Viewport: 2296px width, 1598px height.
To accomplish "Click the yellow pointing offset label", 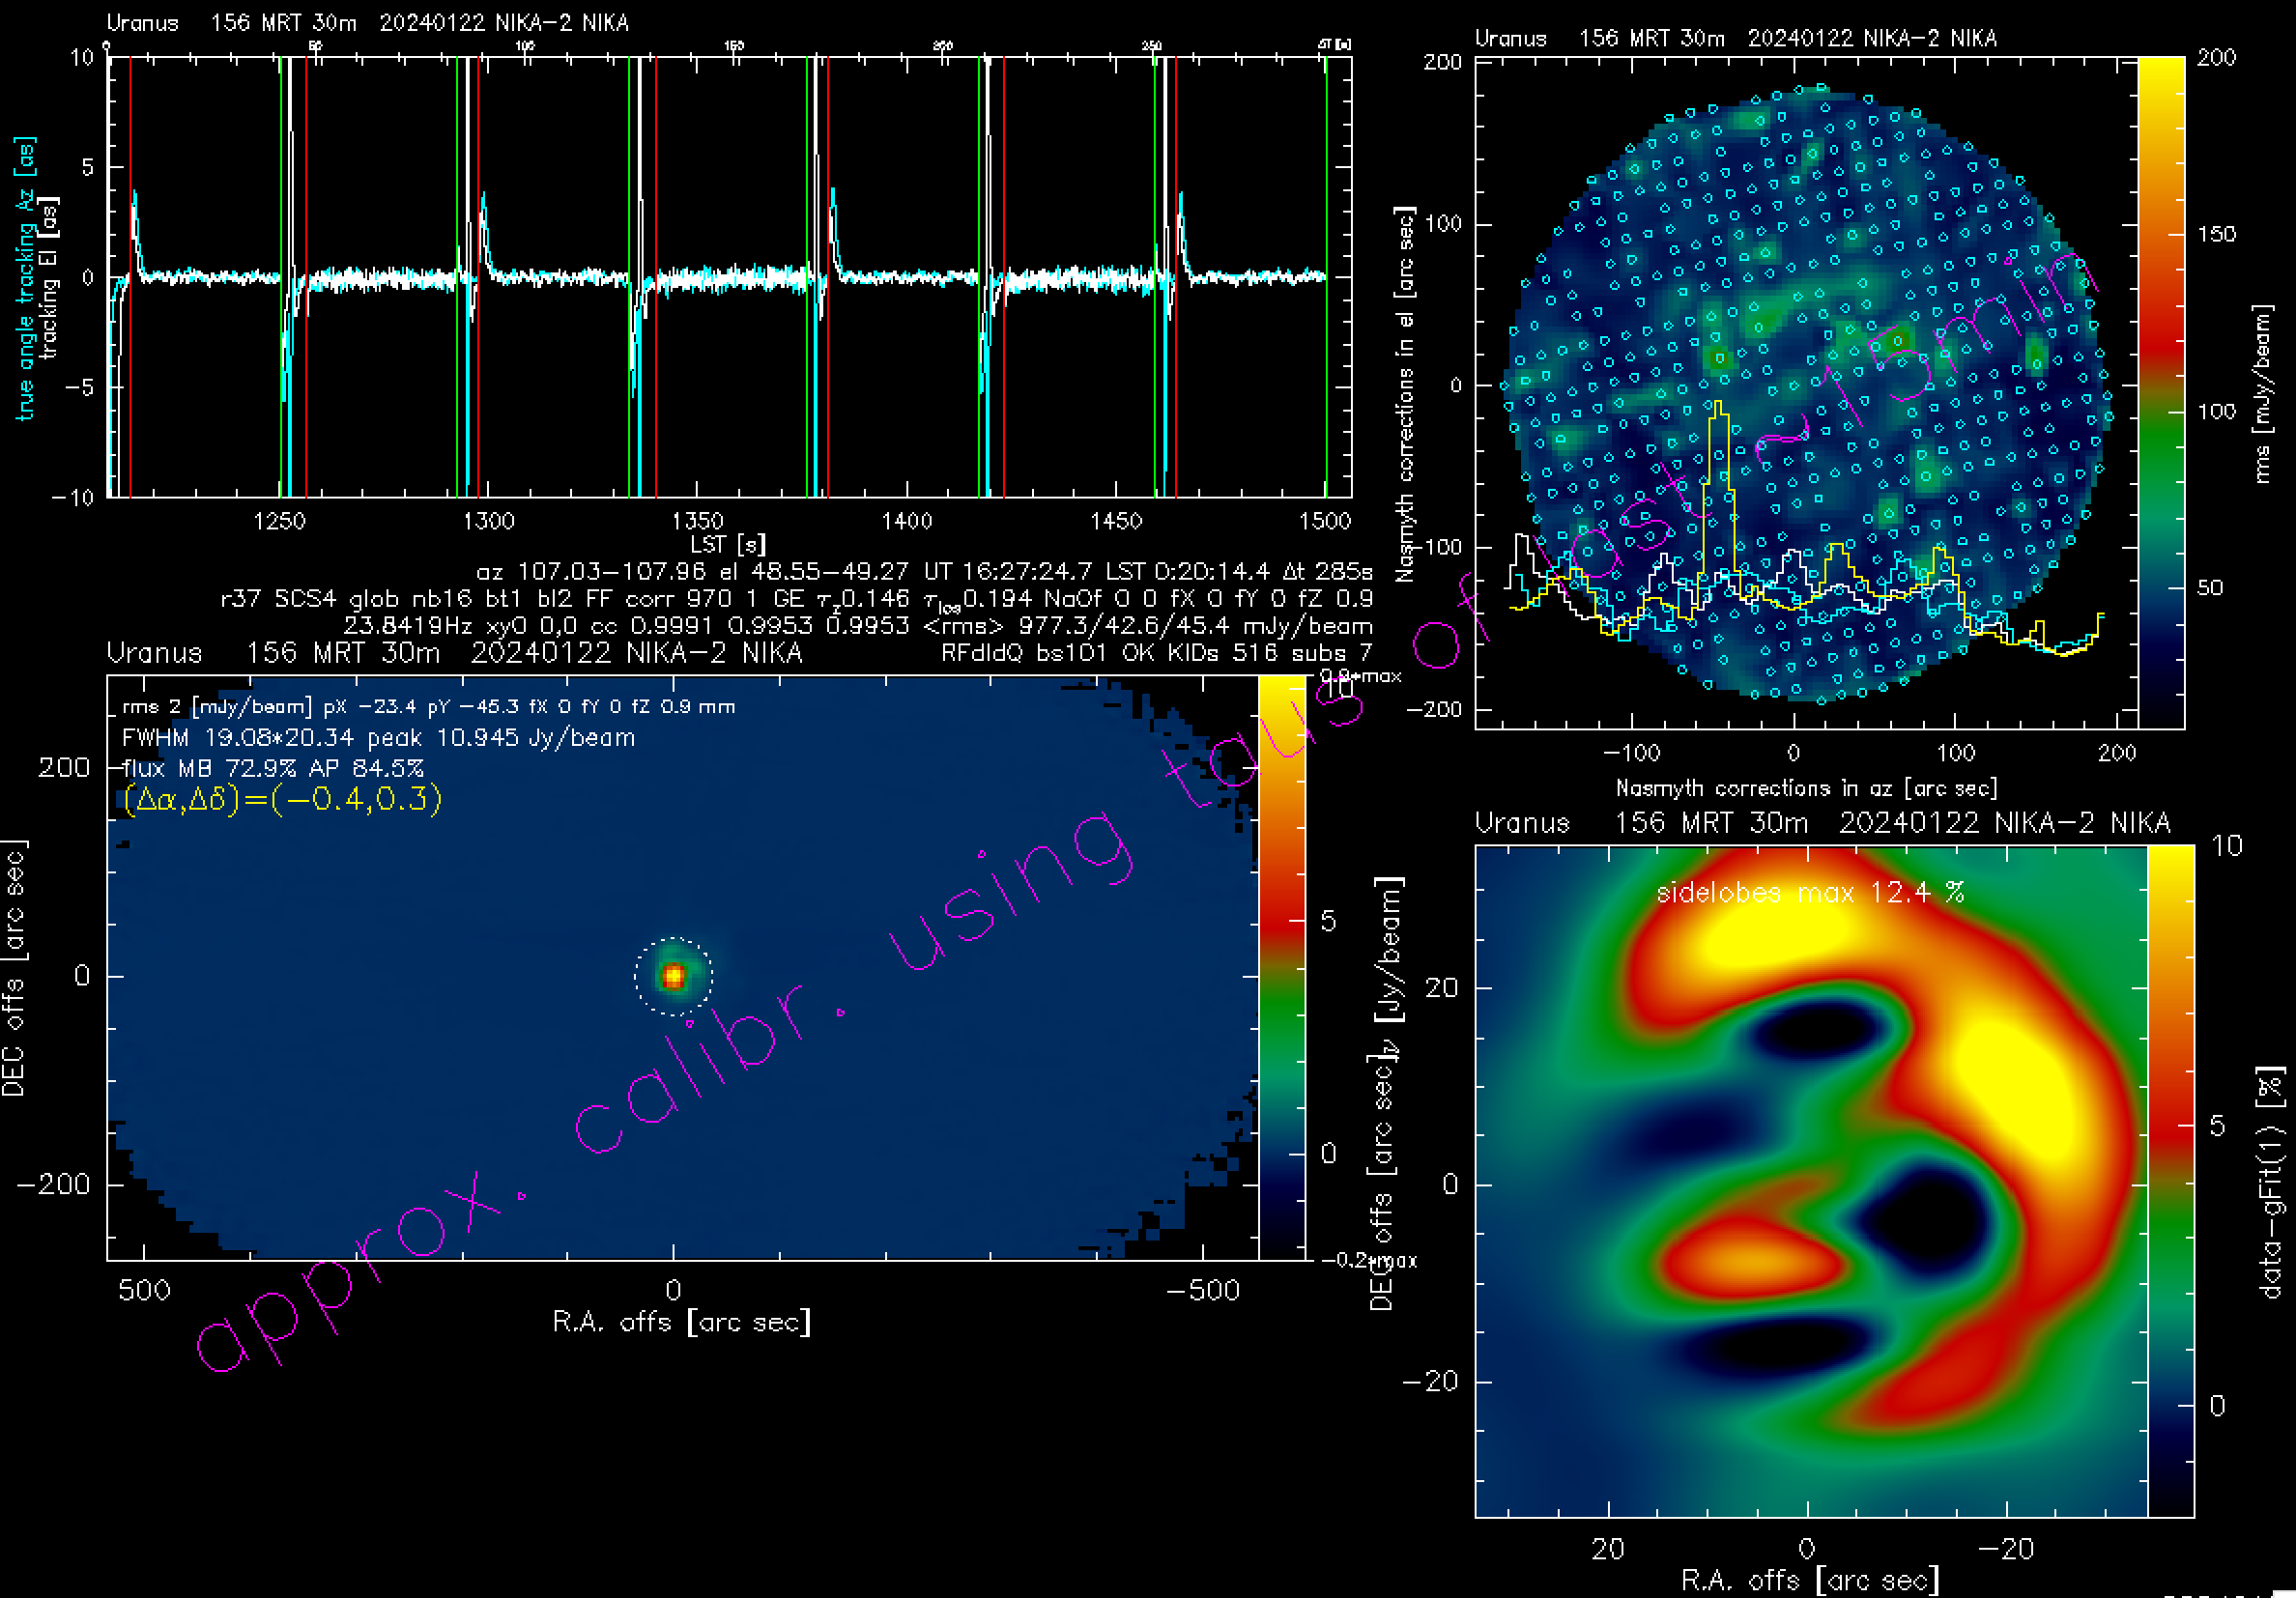I will 282,799.
